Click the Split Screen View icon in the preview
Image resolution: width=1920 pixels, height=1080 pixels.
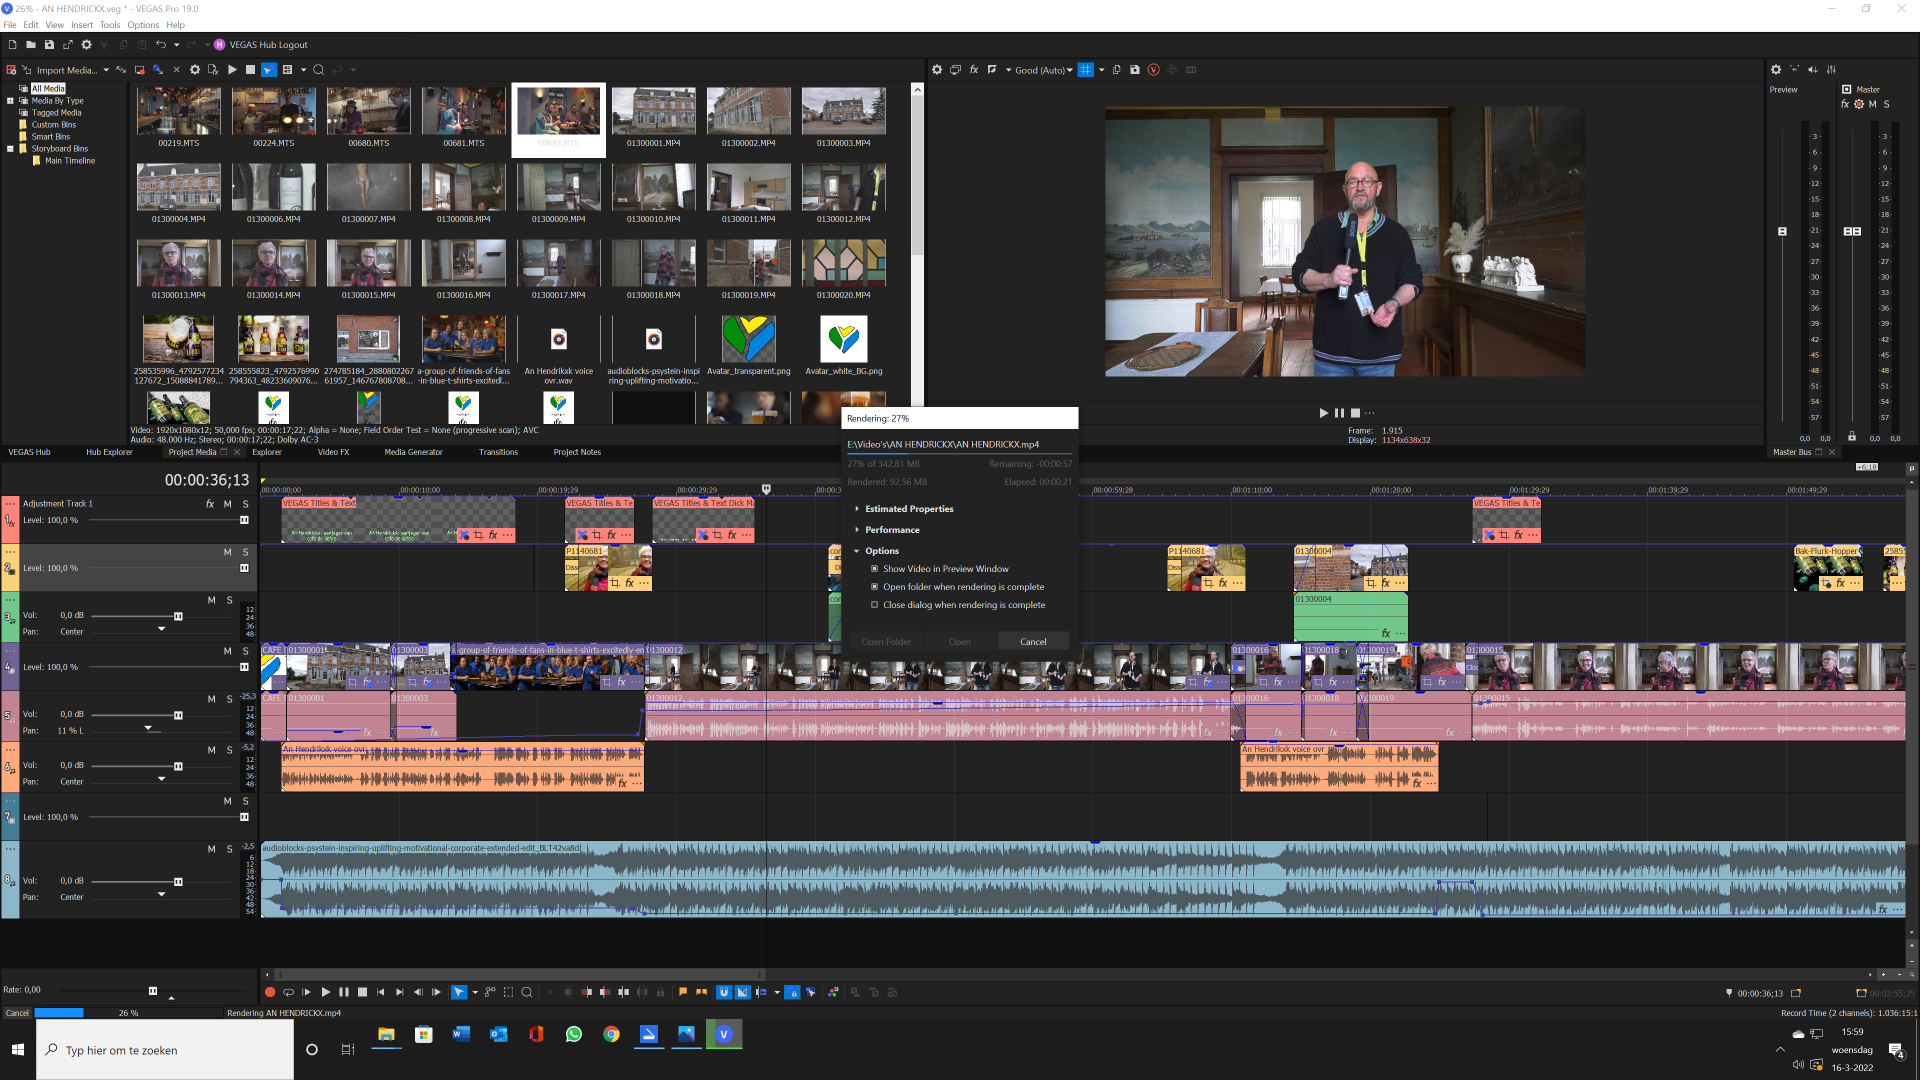pyautogui.click(x=992, y=70)
